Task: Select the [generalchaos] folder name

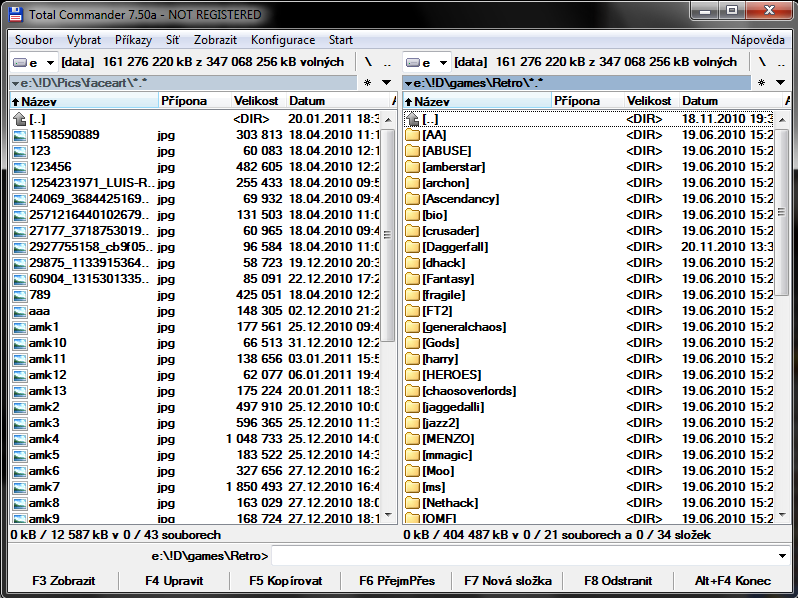Action: [x=464, y=327]
